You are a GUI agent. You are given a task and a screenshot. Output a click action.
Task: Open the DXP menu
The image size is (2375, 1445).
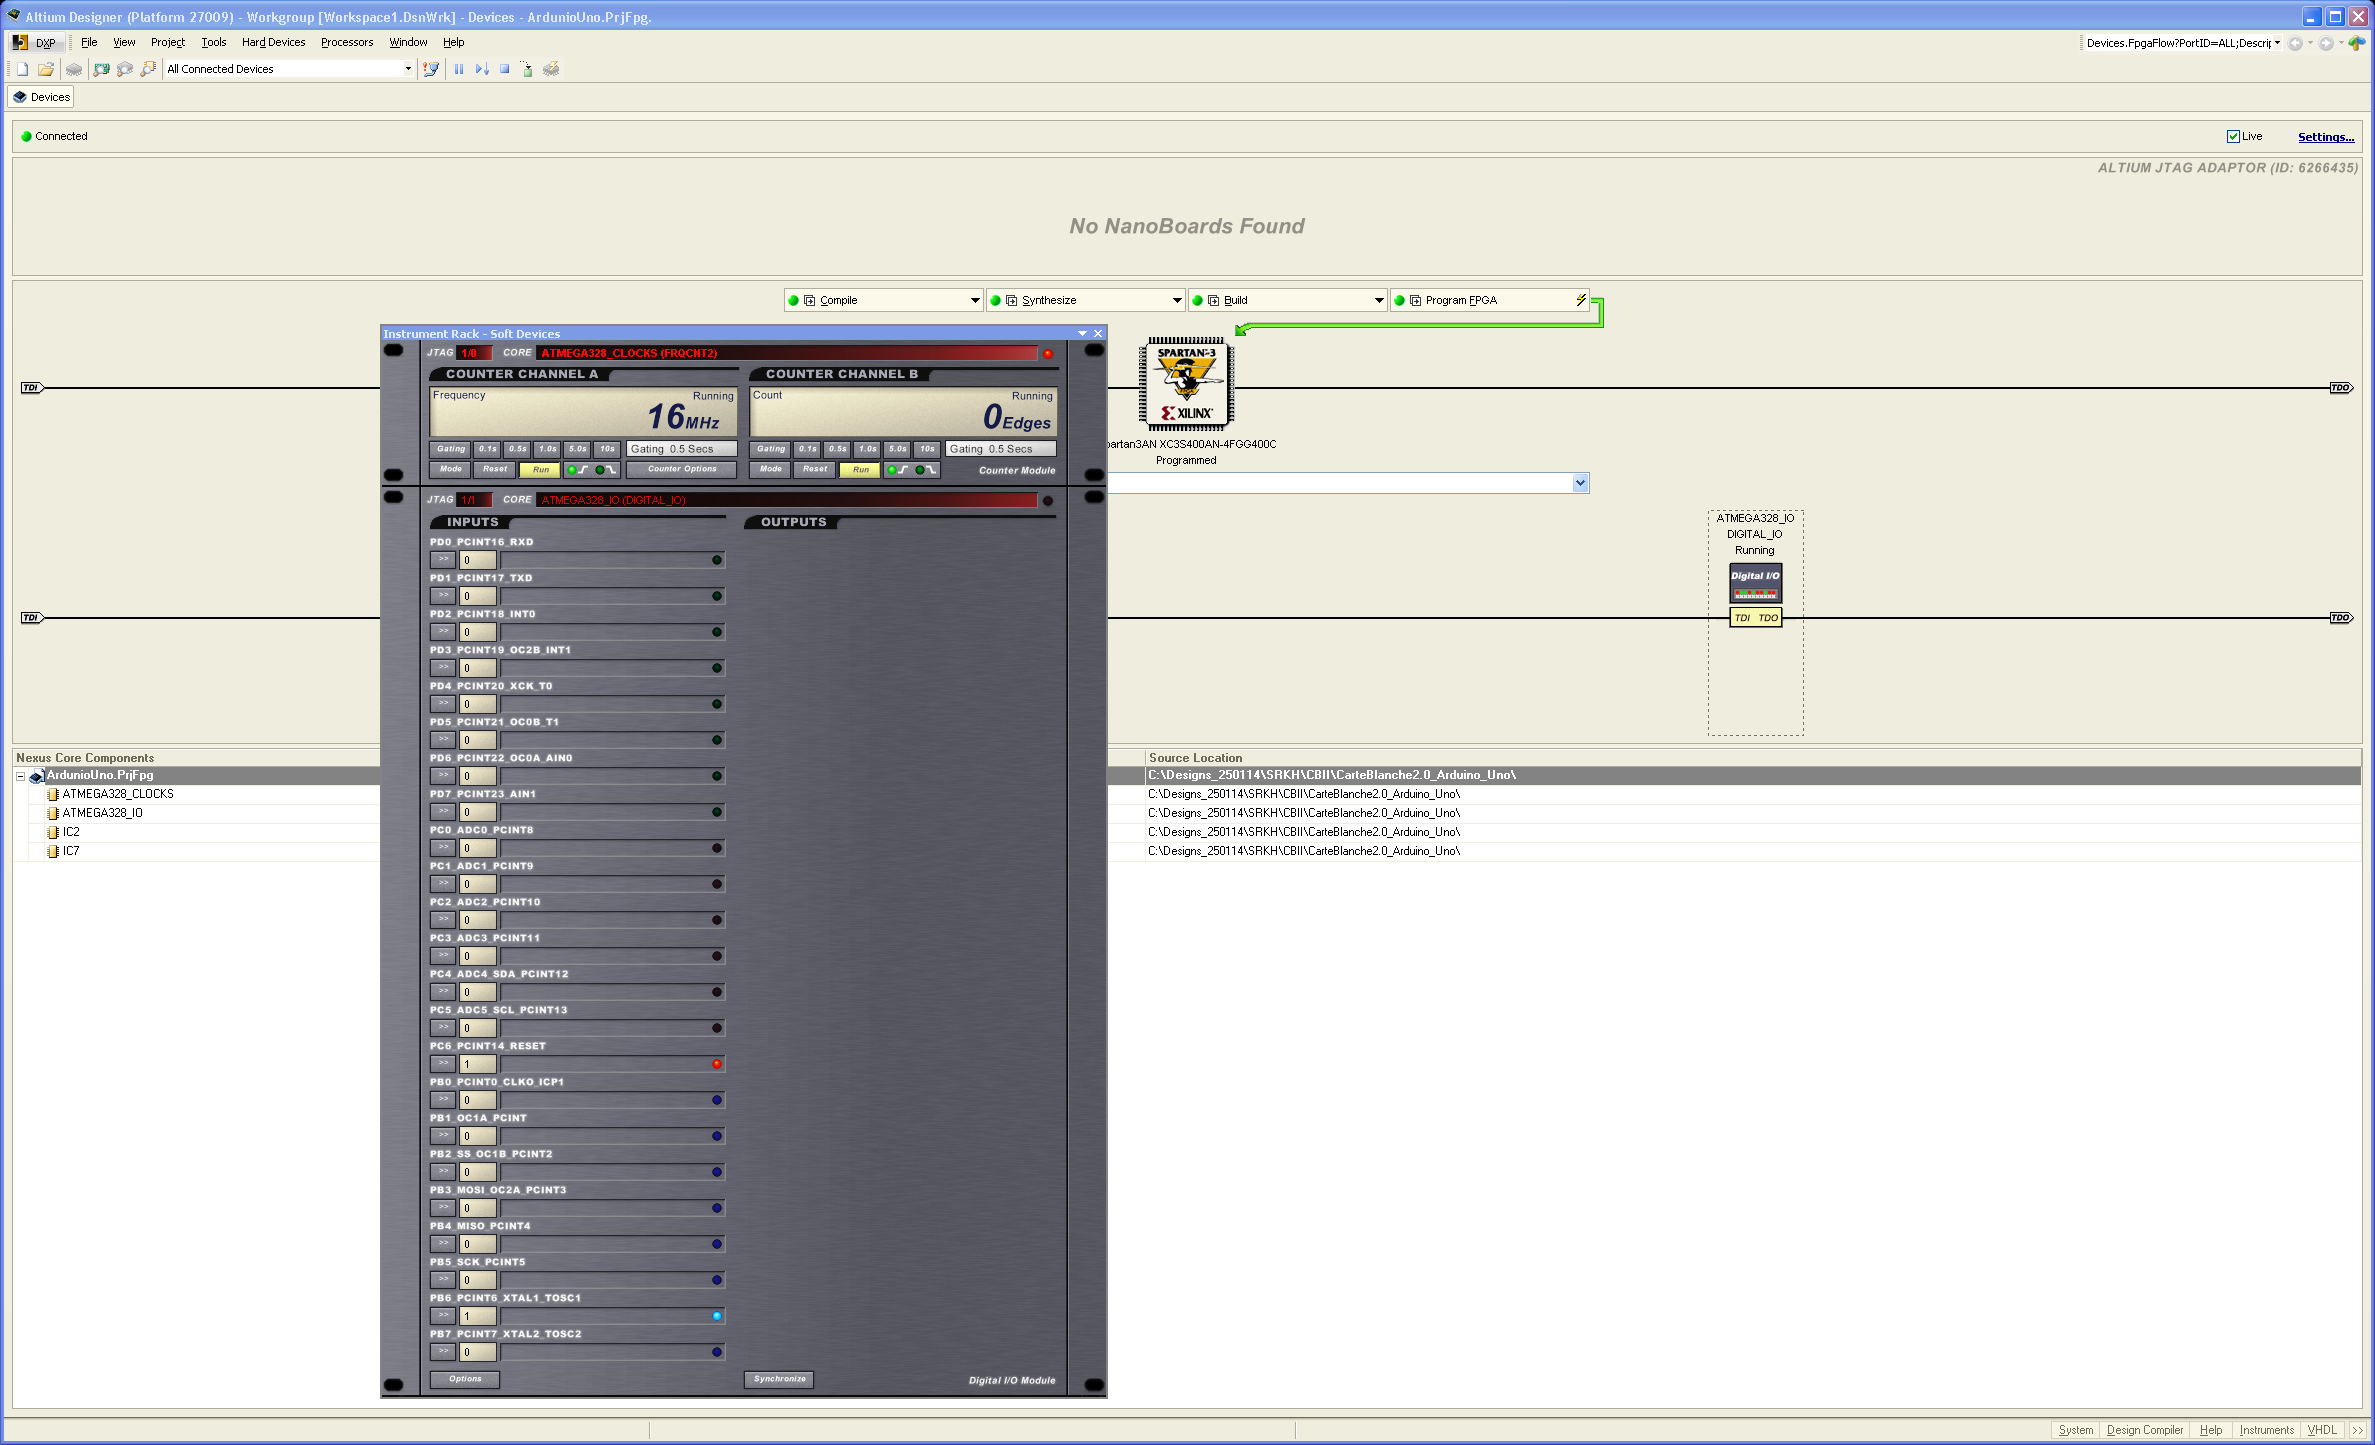click(x=35, y=43)
